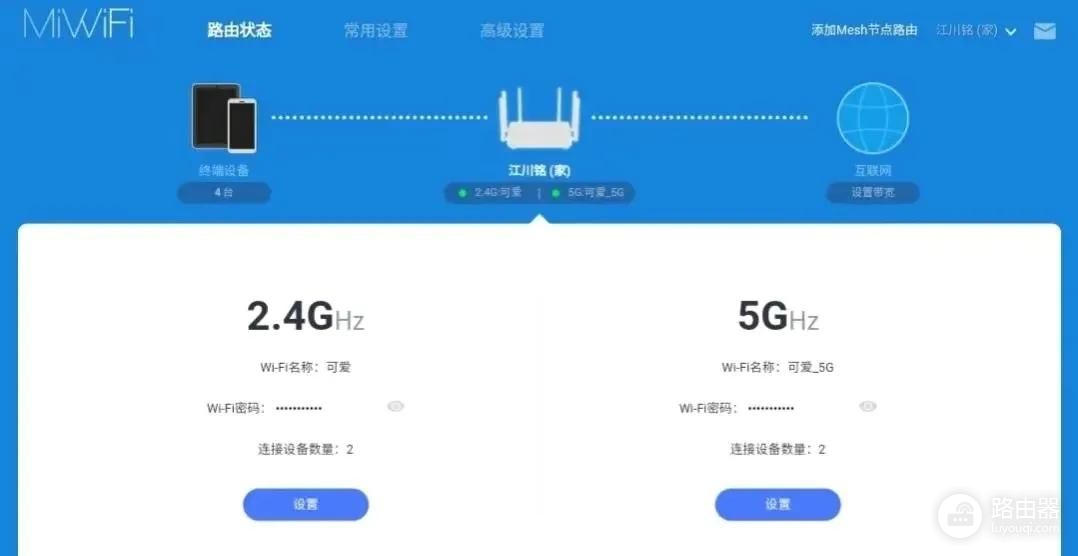Click the 5GHz 设置 button
This screenshot has width=1078, height=556.
[x=778, y=504]
